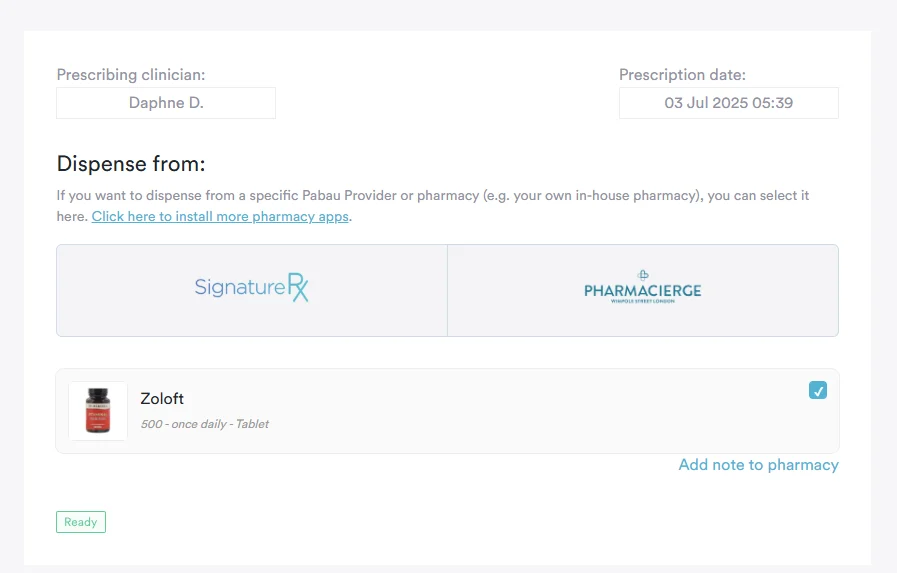Uncheck the Zoloft medication checkbox

pos(818,391)
